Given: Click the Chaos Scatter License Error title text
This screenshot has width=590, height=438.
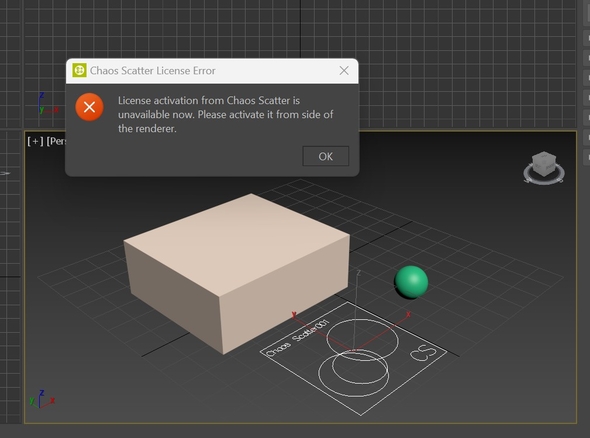Looking at the screenshot, I should click(152, 71).
